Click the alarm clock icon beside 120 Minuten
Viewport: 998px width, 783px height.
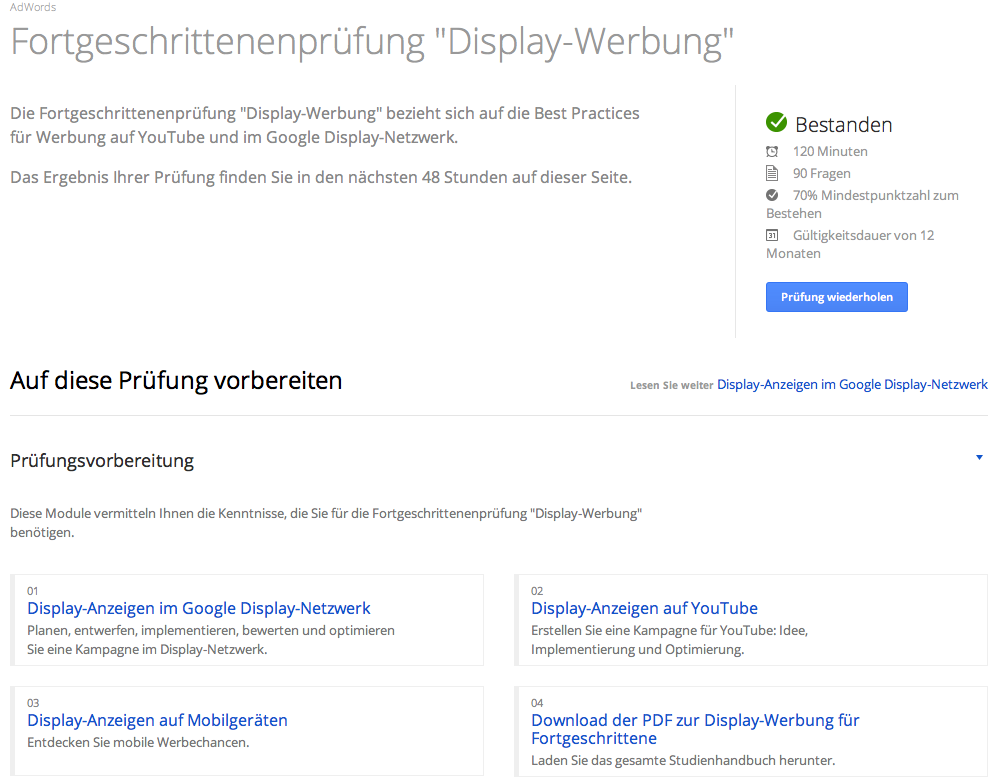pos(772,152)
